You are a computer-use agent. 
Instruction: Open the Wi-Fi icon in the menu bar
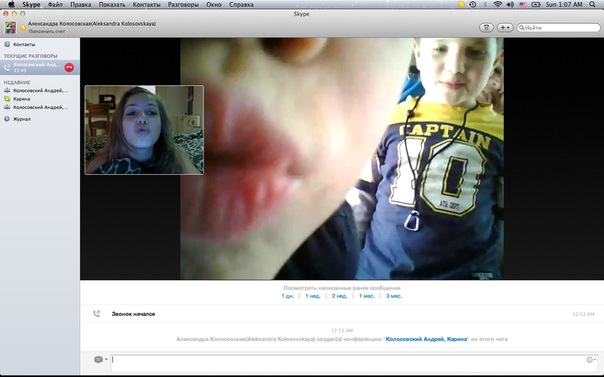pos(498,5)
